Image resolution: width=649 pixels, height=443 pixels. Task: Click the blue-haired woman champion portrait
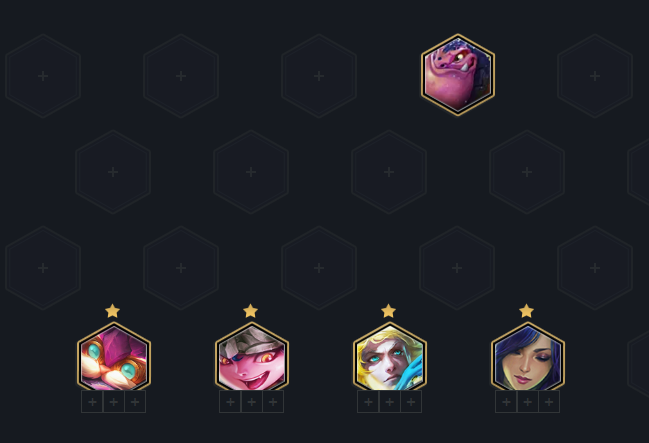pos(528,358)
